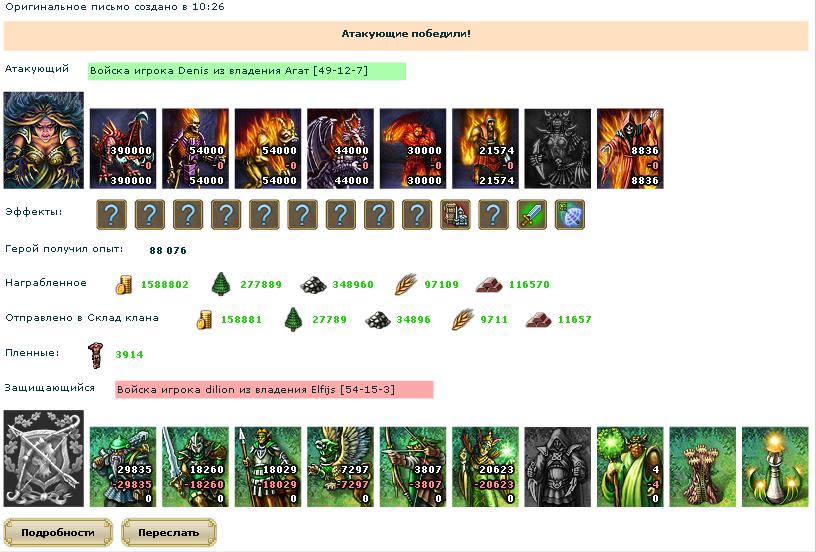Click the buildings effect icon
Image resolution: width=816 pixels, height=552 pixels.
pyautogui.click(x=455, y=214)
